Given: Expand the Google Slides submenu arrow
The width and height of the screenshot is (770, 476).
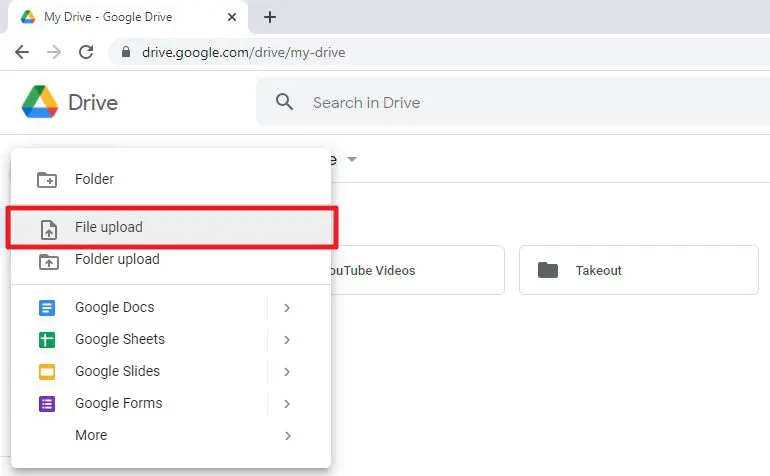Looking at the screenshot, I should (287, 372).
